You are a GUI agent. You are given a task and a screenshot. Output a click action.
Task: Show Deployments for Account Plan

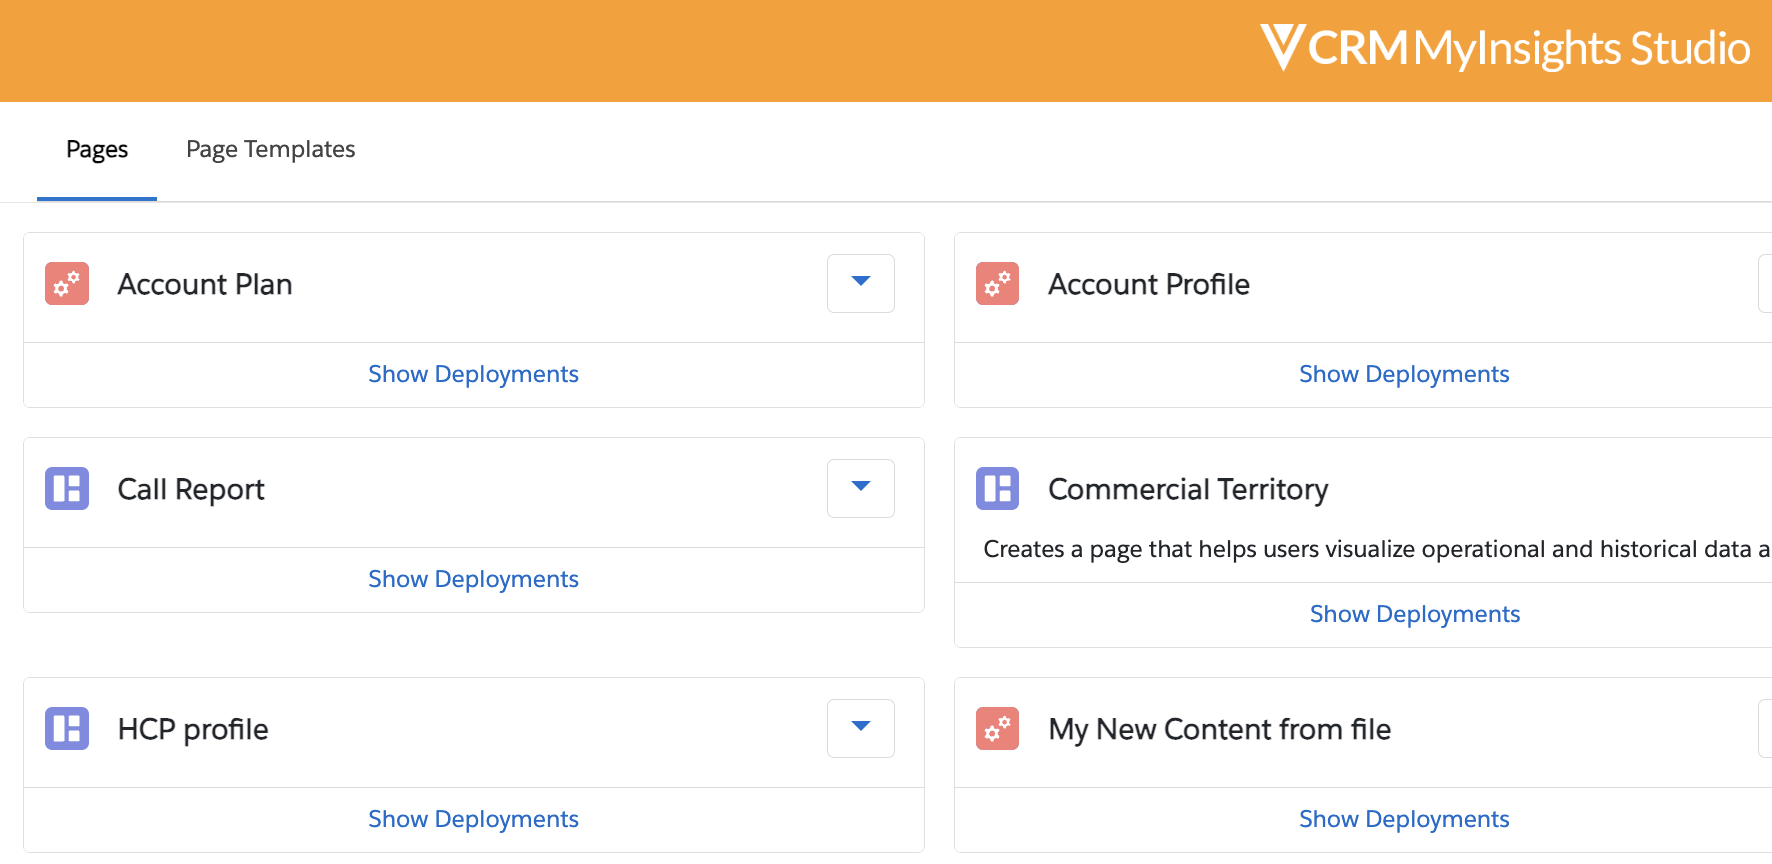(x=473, y=374)
